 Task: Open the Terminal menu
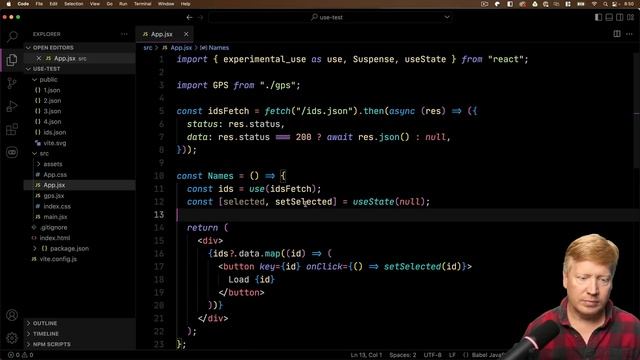[143, 4]
